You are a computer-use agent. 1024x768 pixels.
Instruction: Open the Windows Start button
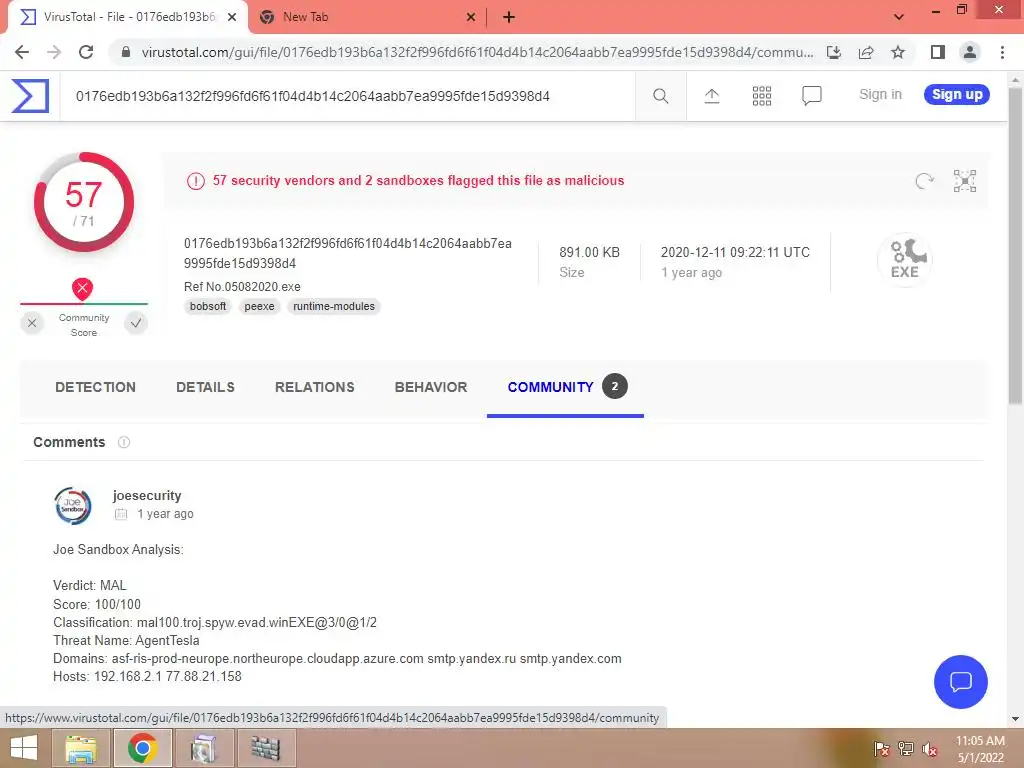(x=24, y=748)
